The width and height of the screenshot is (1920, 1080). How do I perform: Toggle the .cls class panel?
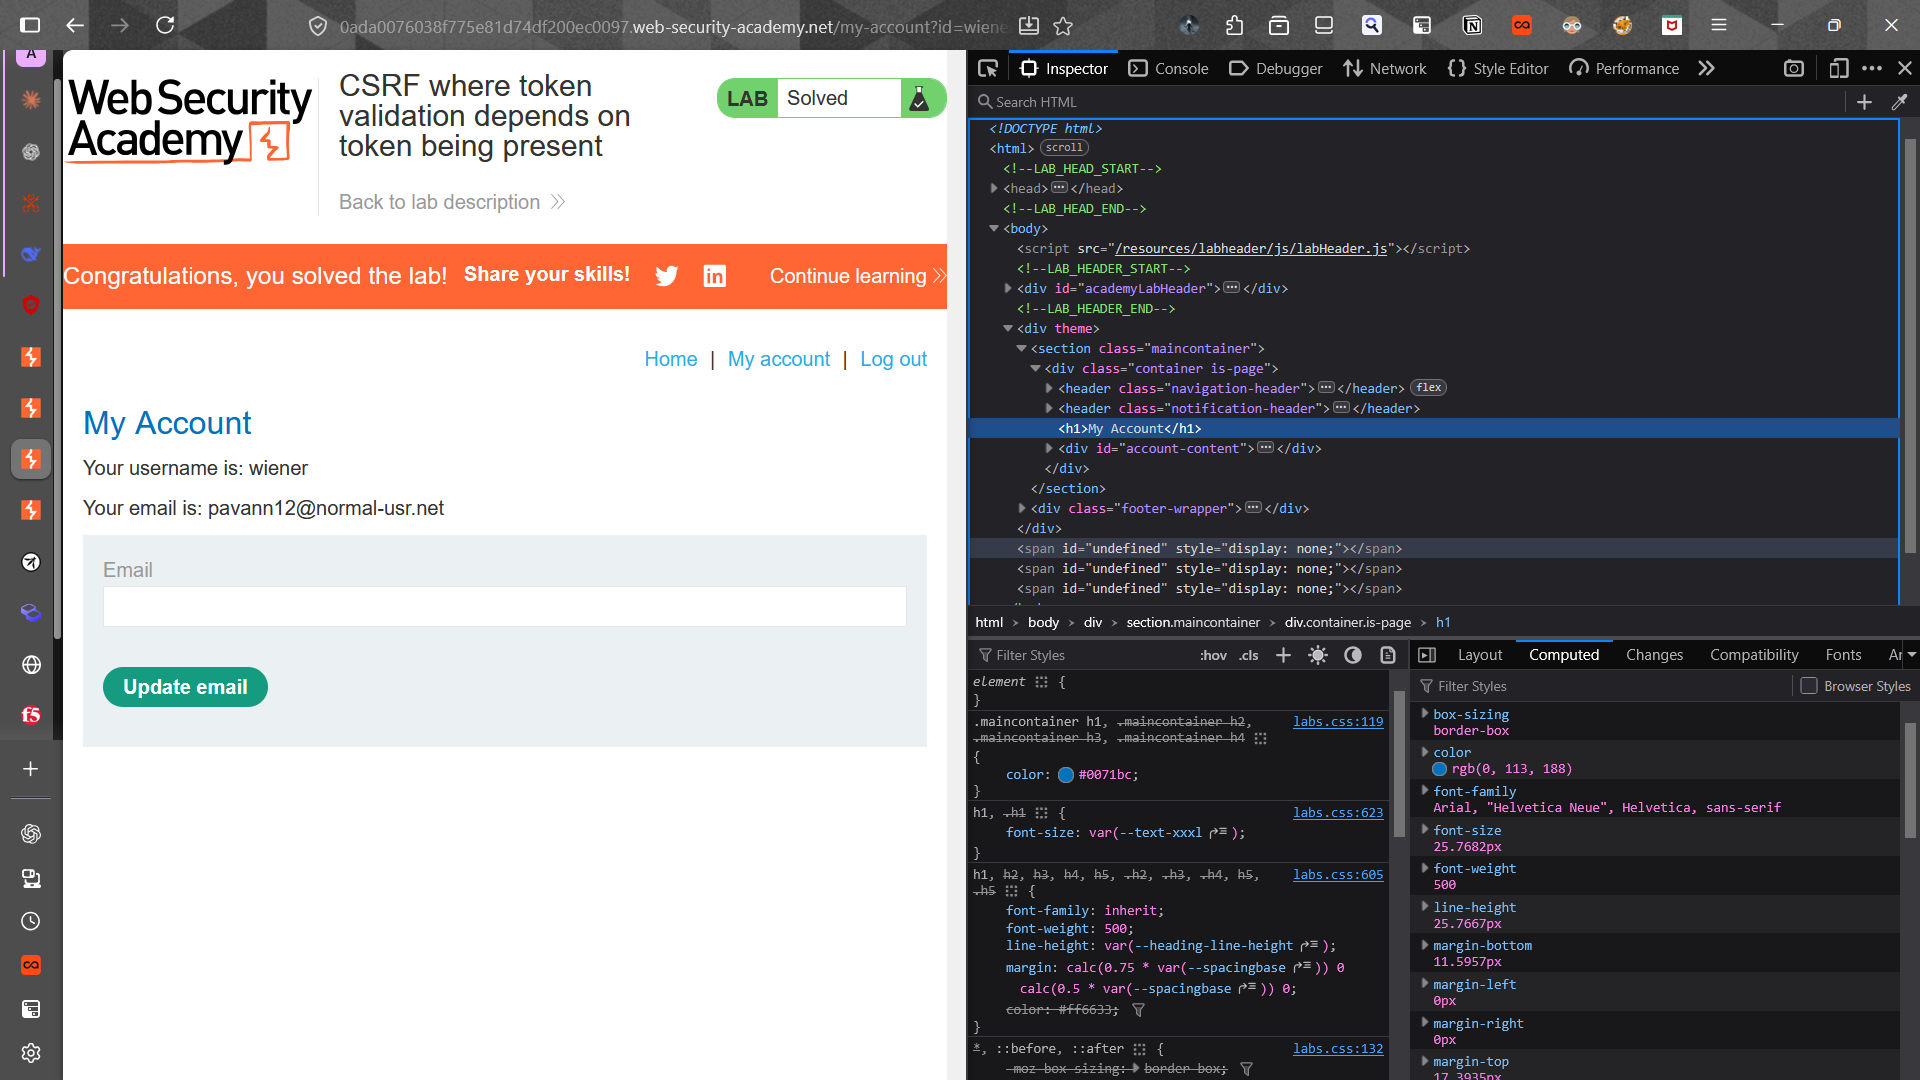[1249, 655]
